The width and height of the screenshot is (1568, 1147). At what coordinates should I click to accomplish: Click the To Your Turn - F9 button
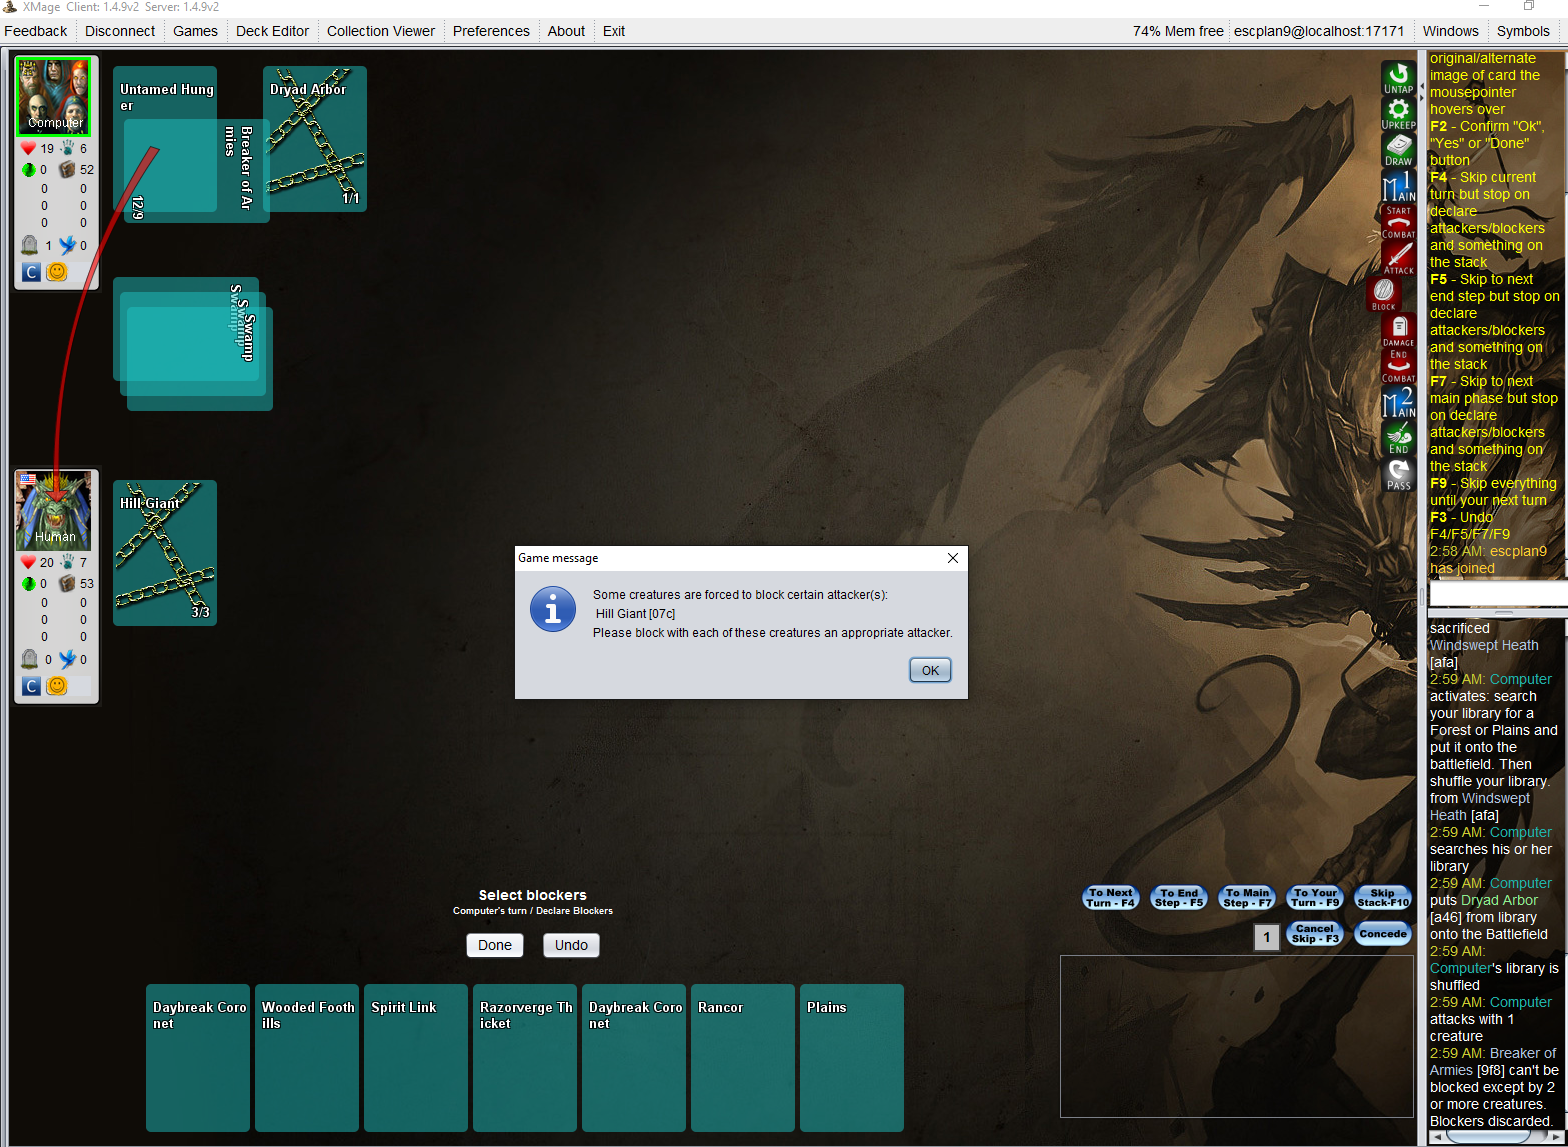pos(1315,898)
